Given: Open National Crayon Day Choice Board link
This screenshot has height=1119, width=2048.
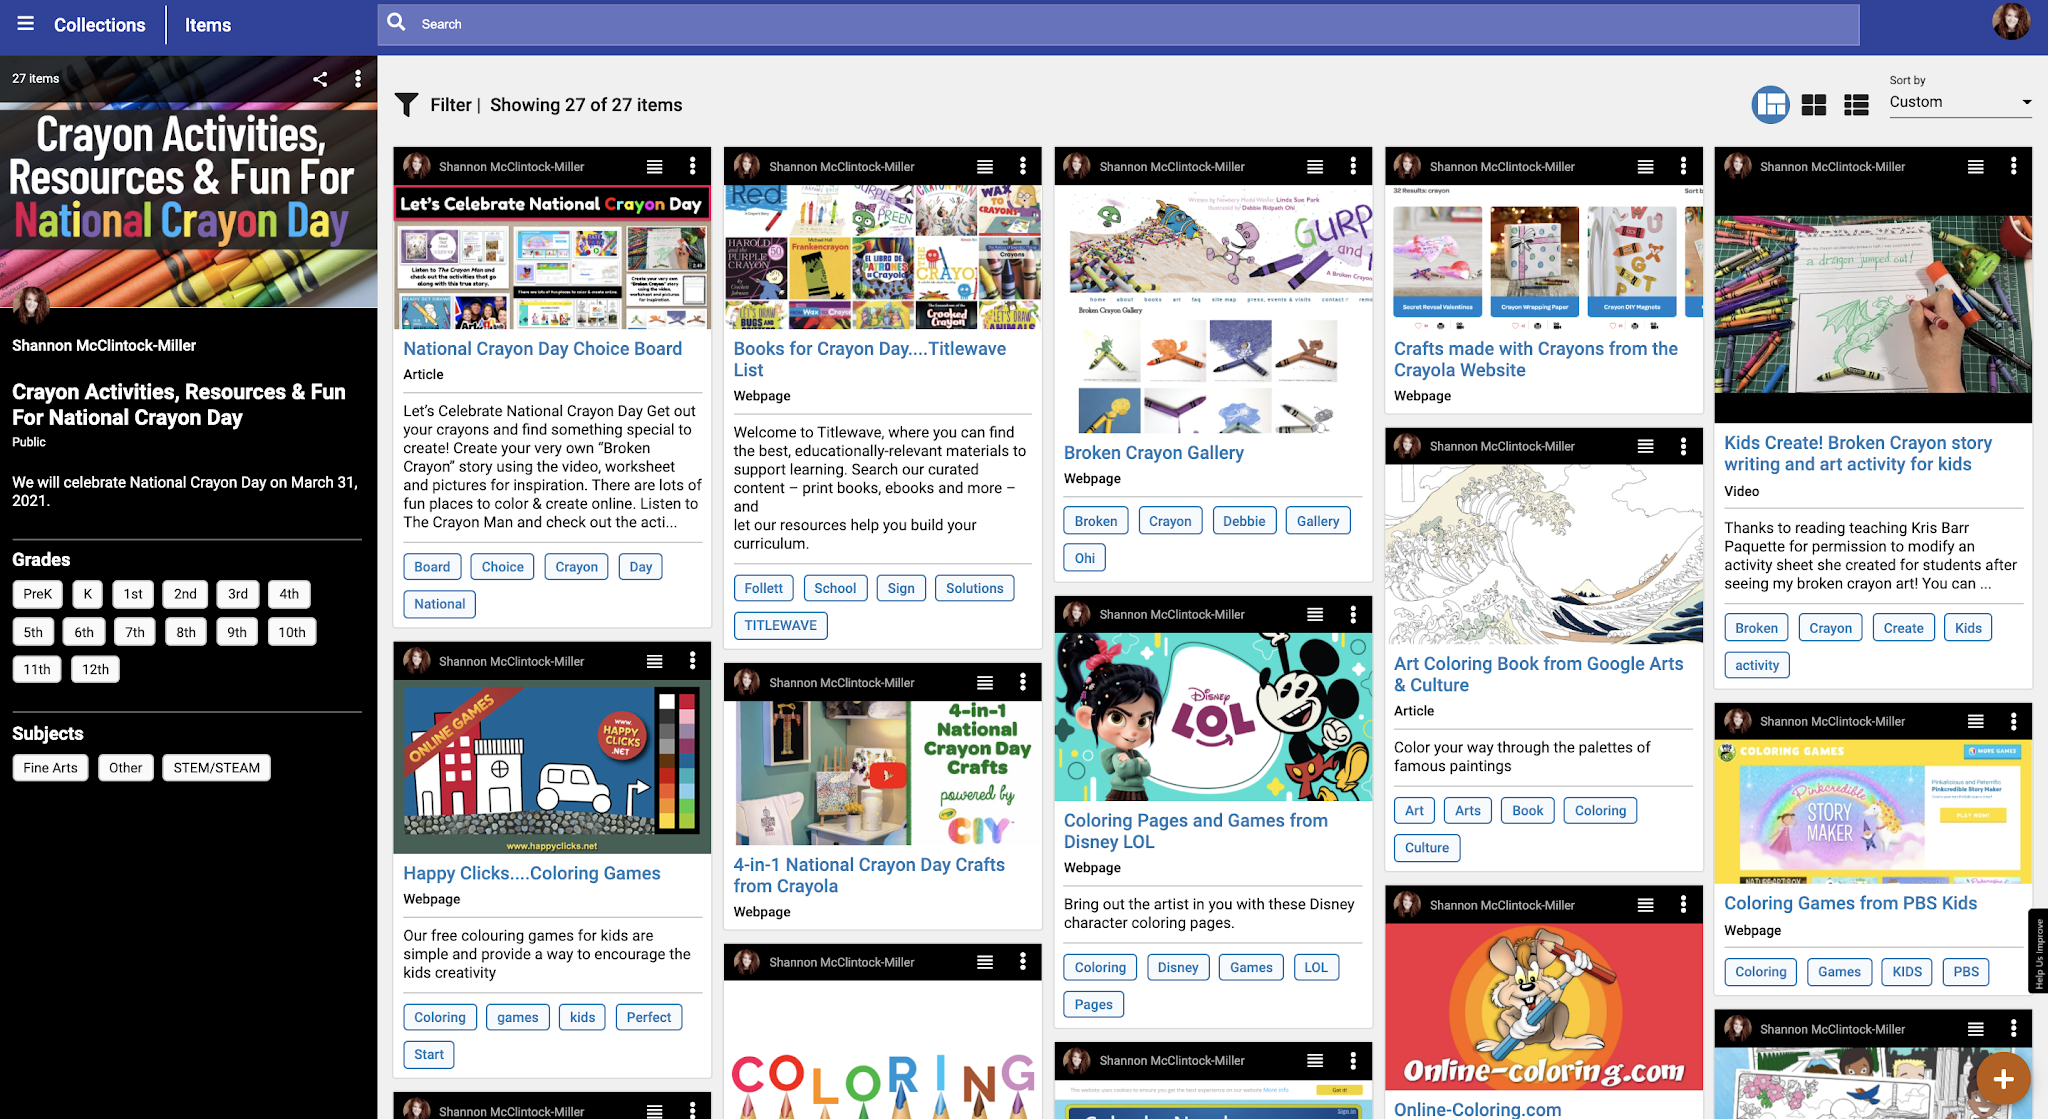Looking at the screenshot, I should point(542,349).
